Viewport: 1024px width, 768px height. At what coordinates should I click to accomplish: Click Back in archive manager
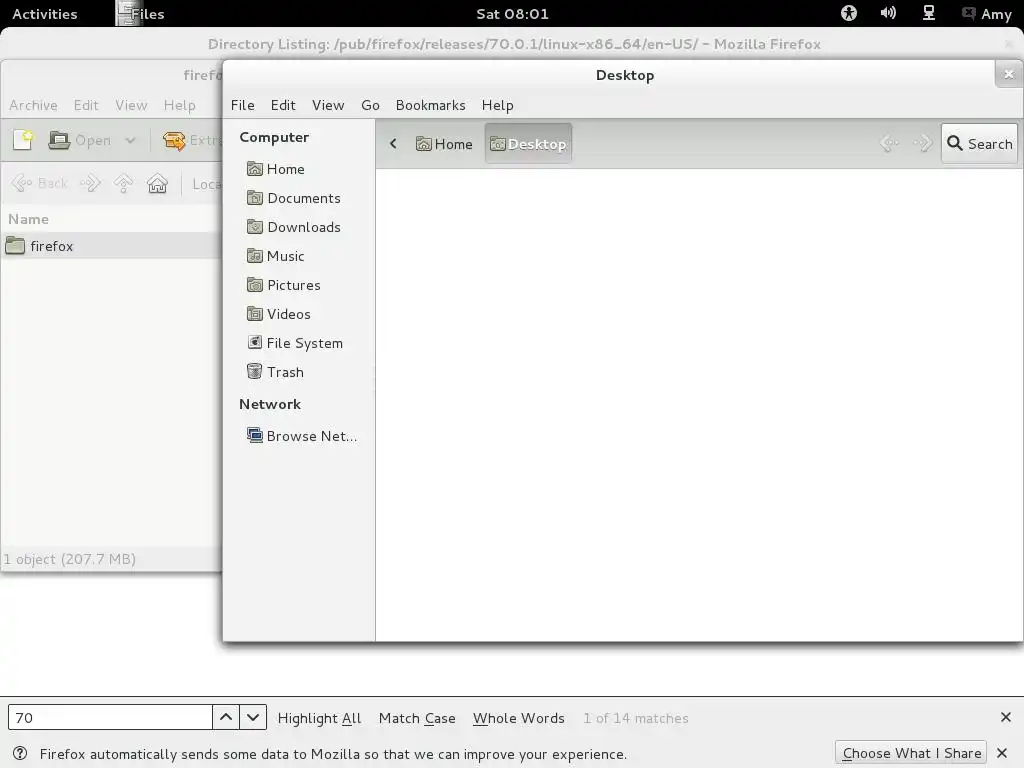tap(40, 184)
